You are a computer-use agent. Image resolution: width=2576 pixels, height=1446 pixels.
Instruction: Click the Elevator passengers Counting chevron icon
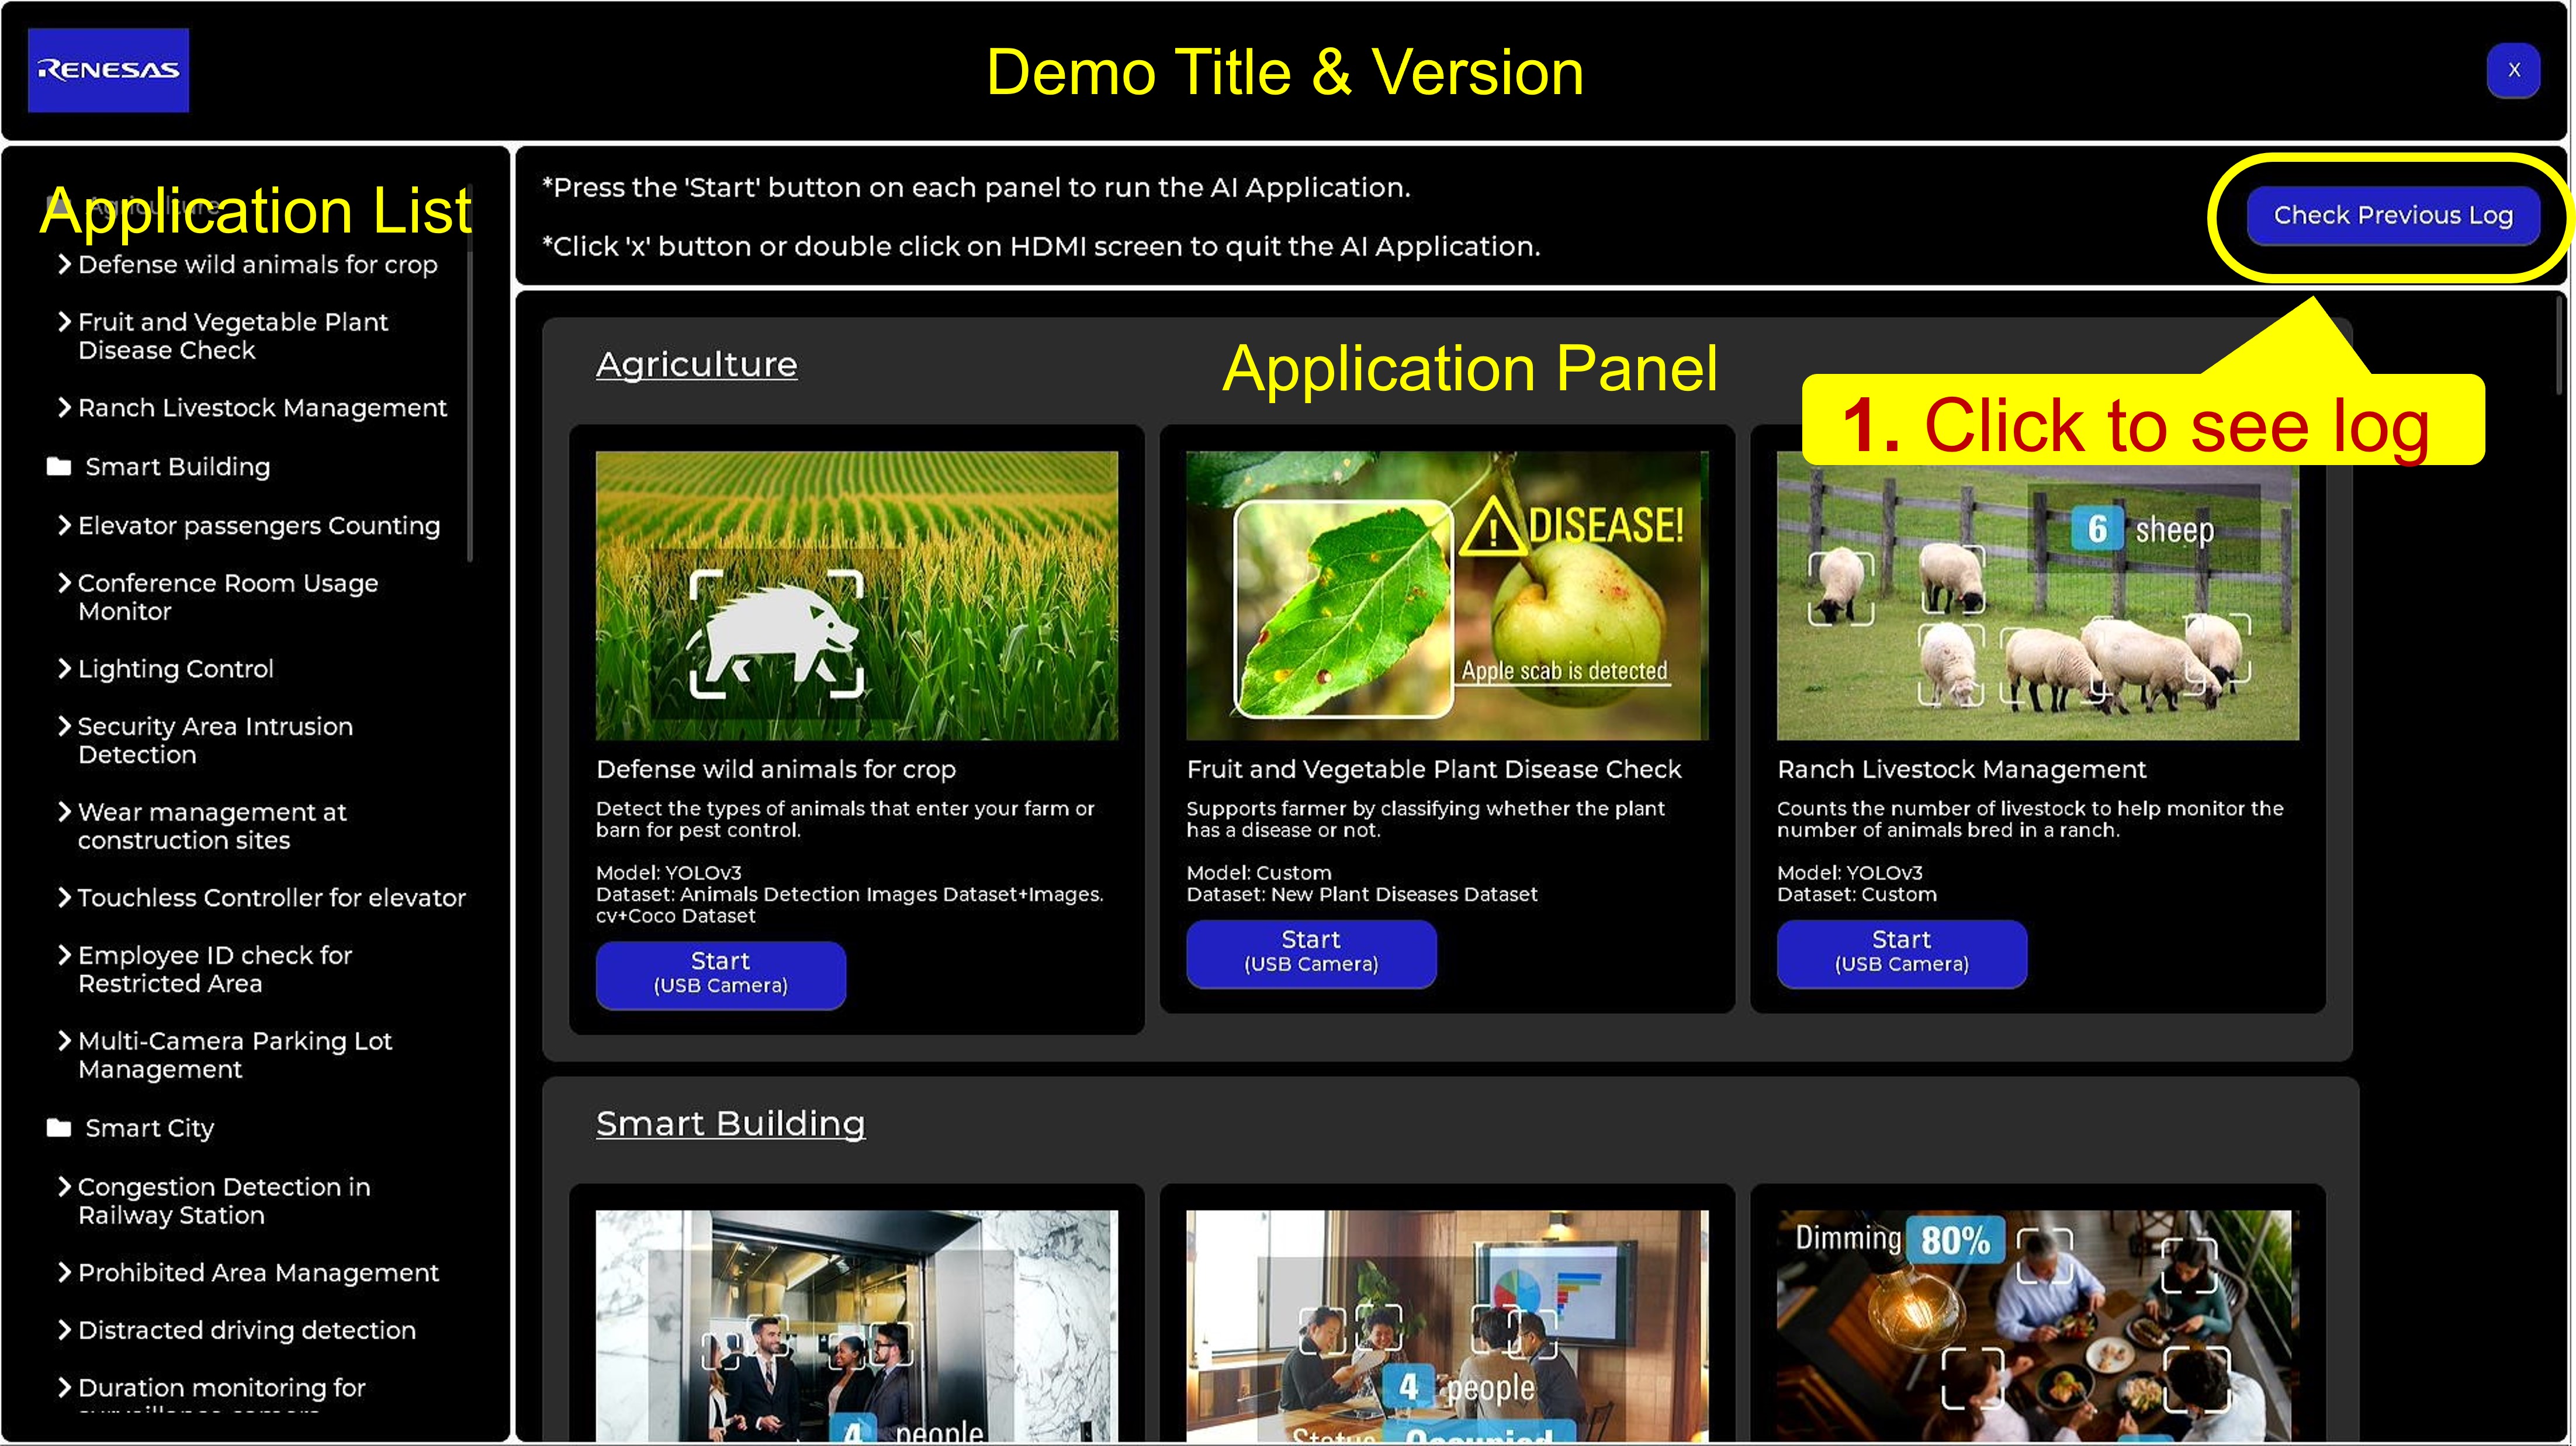(64, 525)
